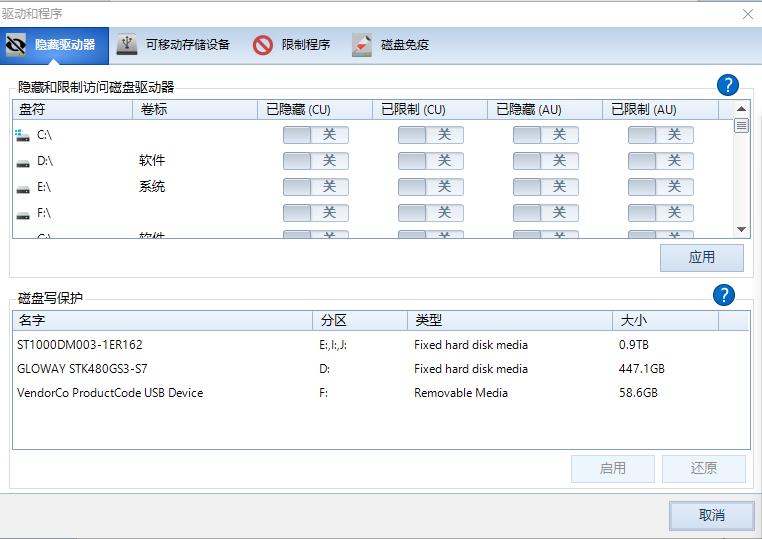Open help for disk write protection
This screenshot has width=762, height=539.
[x=724, y=295]
